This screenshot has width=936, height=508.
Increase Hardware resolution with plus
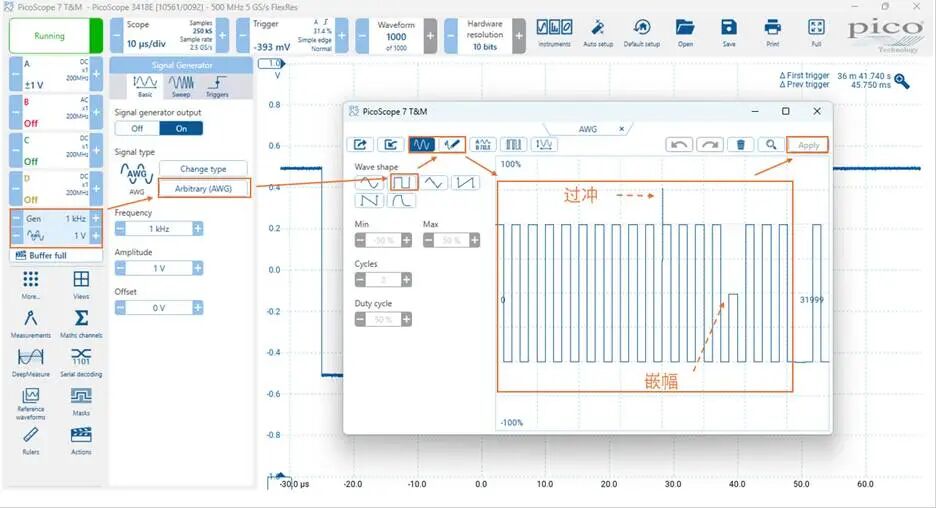tap(519, 36)
